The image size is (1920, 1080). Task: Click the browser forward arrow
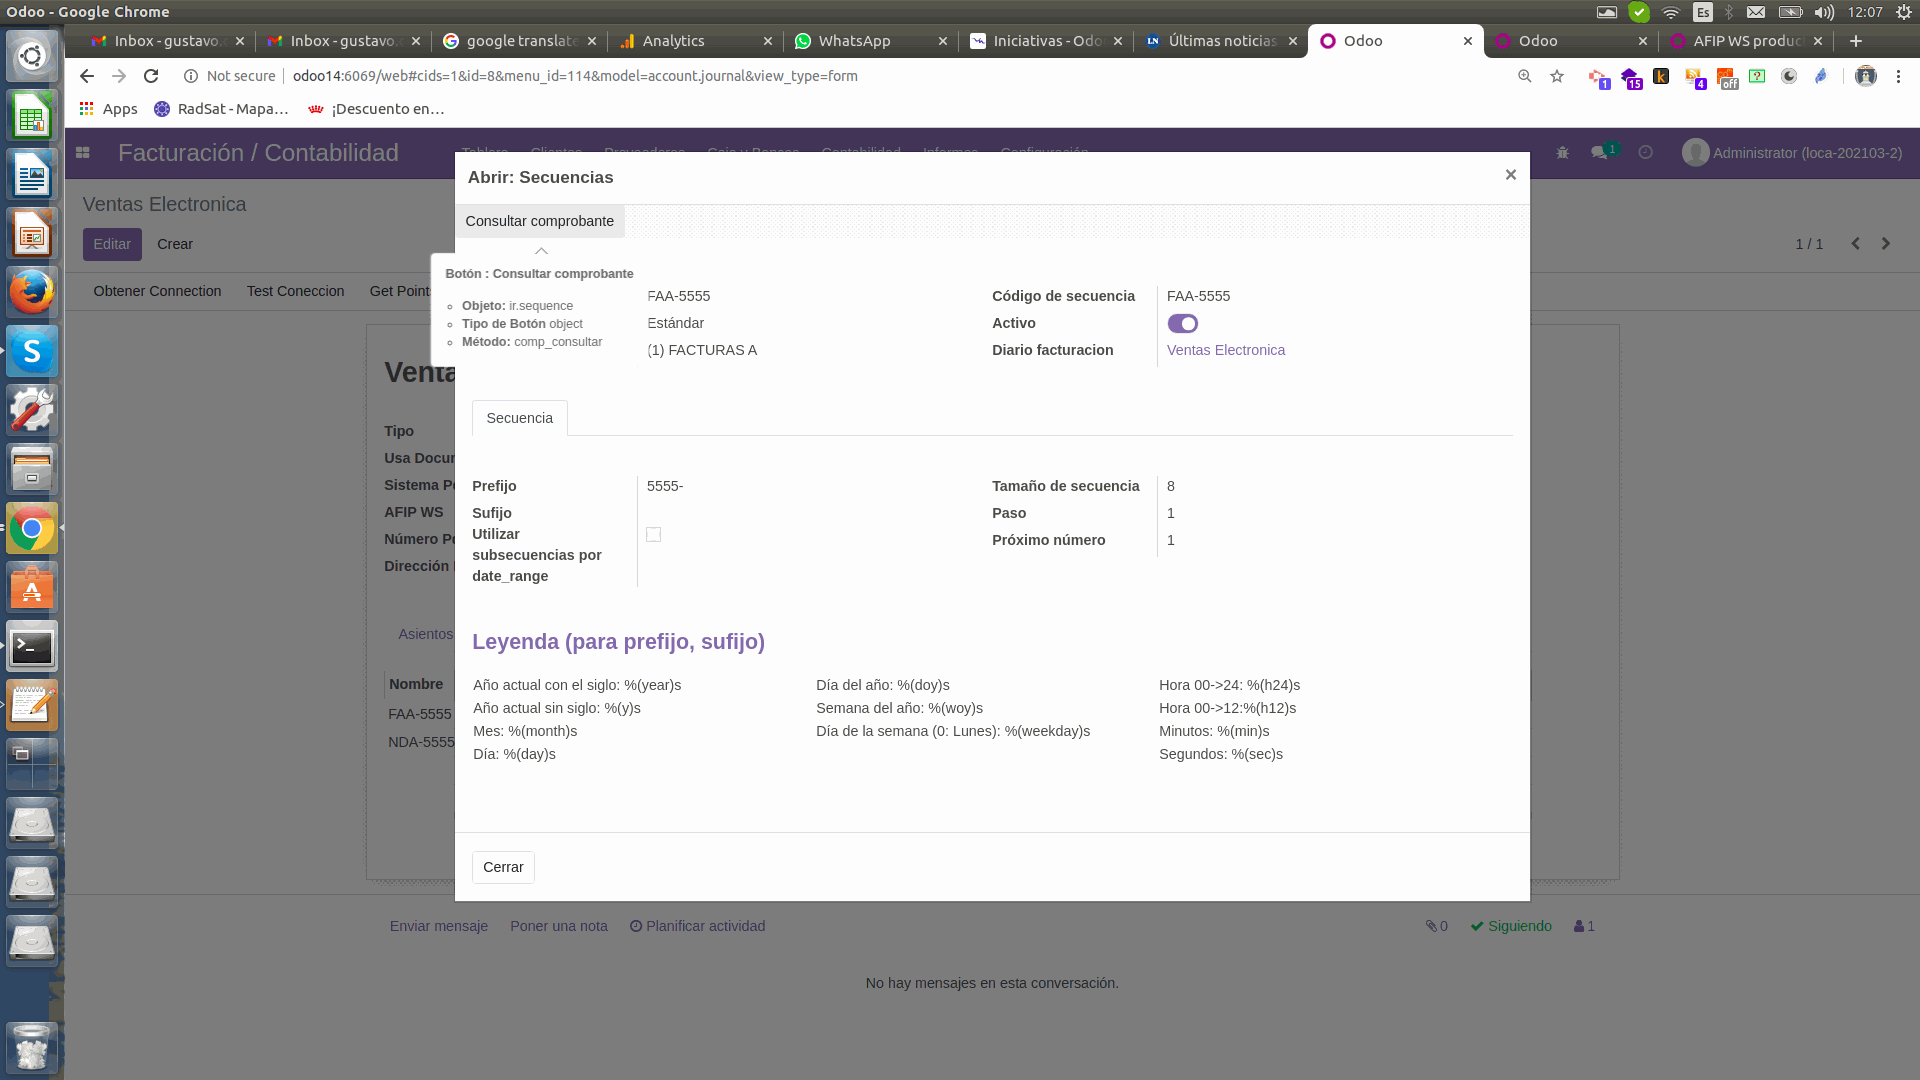(119, 76)
